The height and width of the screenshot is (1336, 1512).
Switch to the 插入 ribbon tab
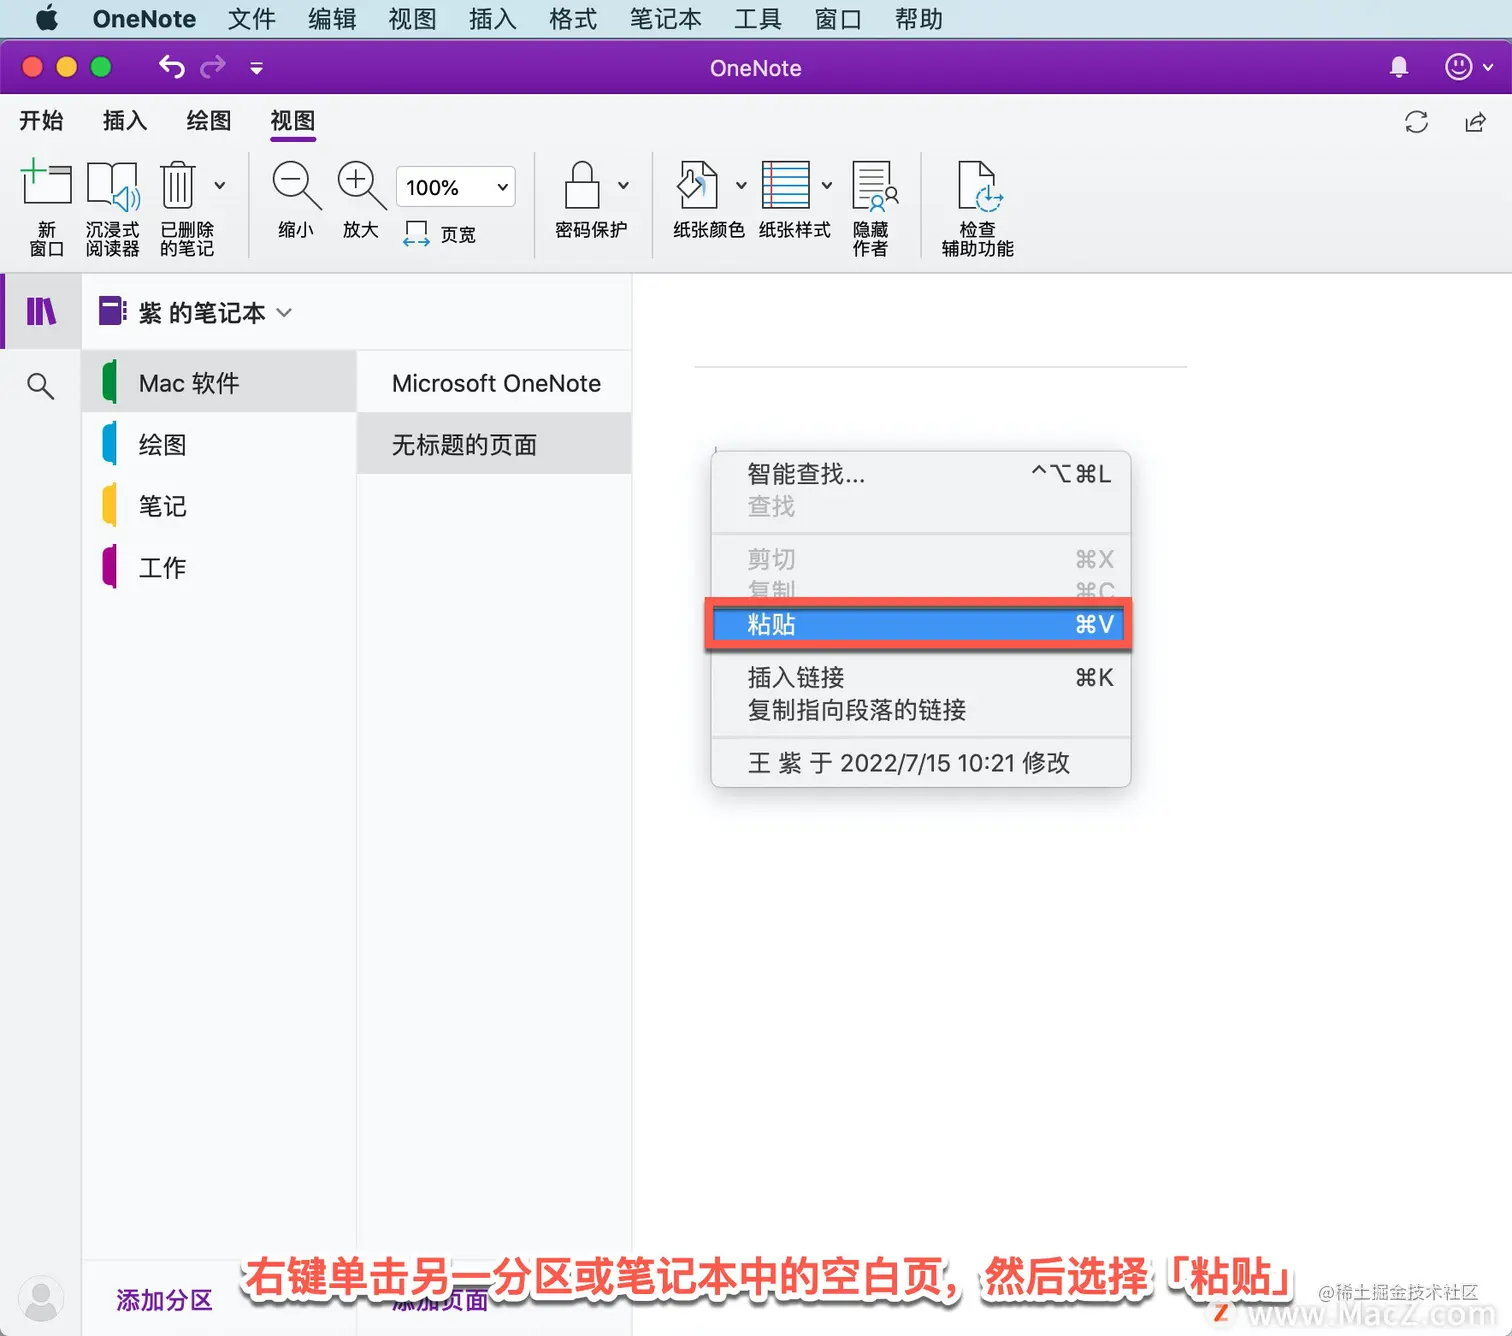[x=125, y=121]
